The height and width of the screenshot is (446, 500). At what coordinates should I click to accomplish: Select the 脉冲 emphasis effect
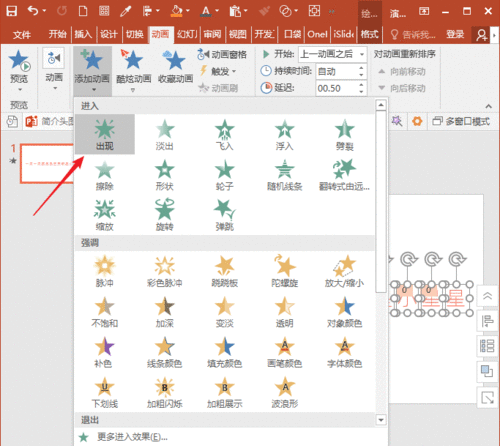click(105, 271)
